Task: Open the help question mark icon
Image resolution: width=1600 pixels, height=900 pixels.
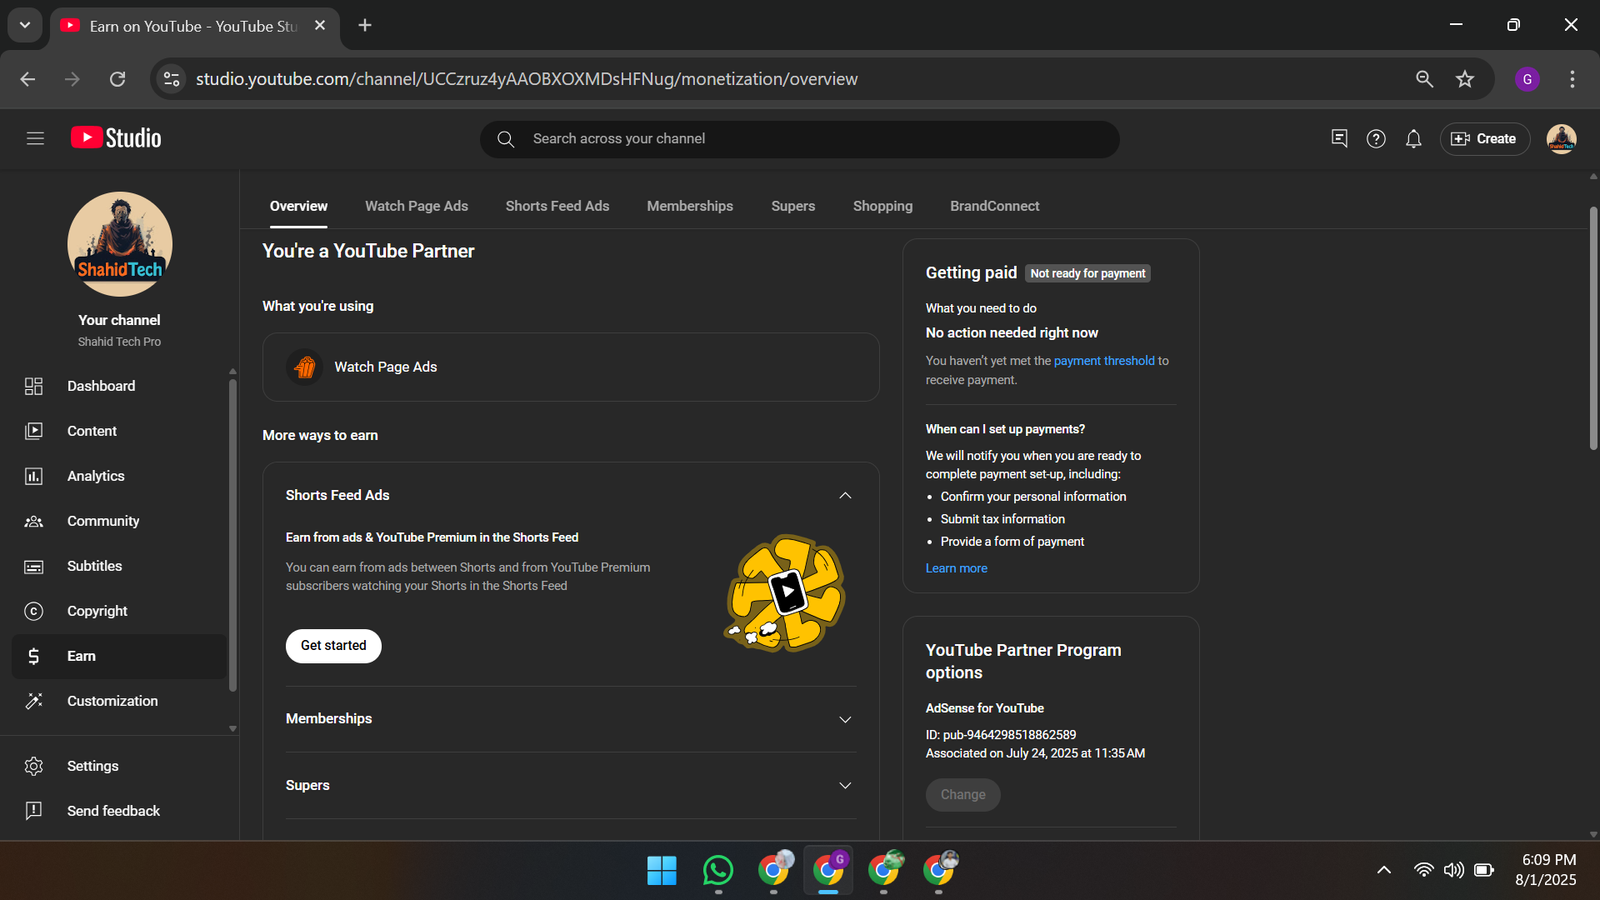Action: coord(1376,139)
